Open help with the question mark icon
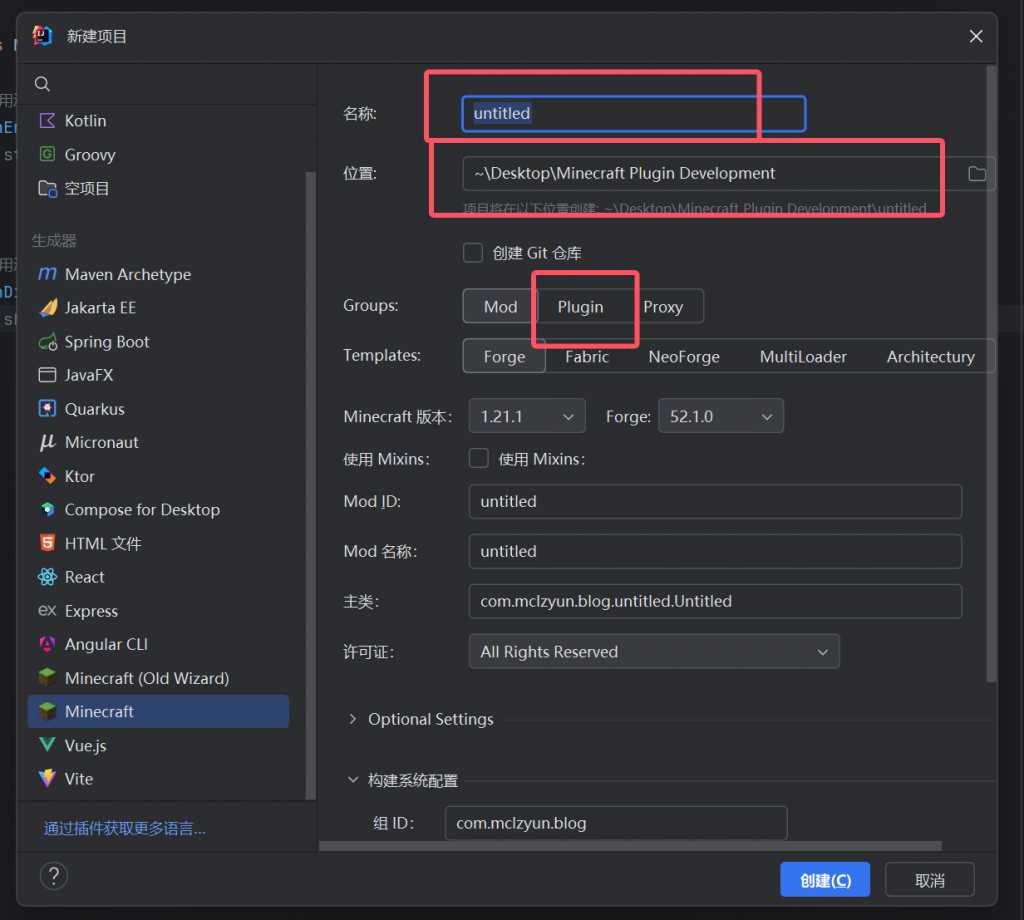This screenshot has width=1024, height=920. click(54, 876)
